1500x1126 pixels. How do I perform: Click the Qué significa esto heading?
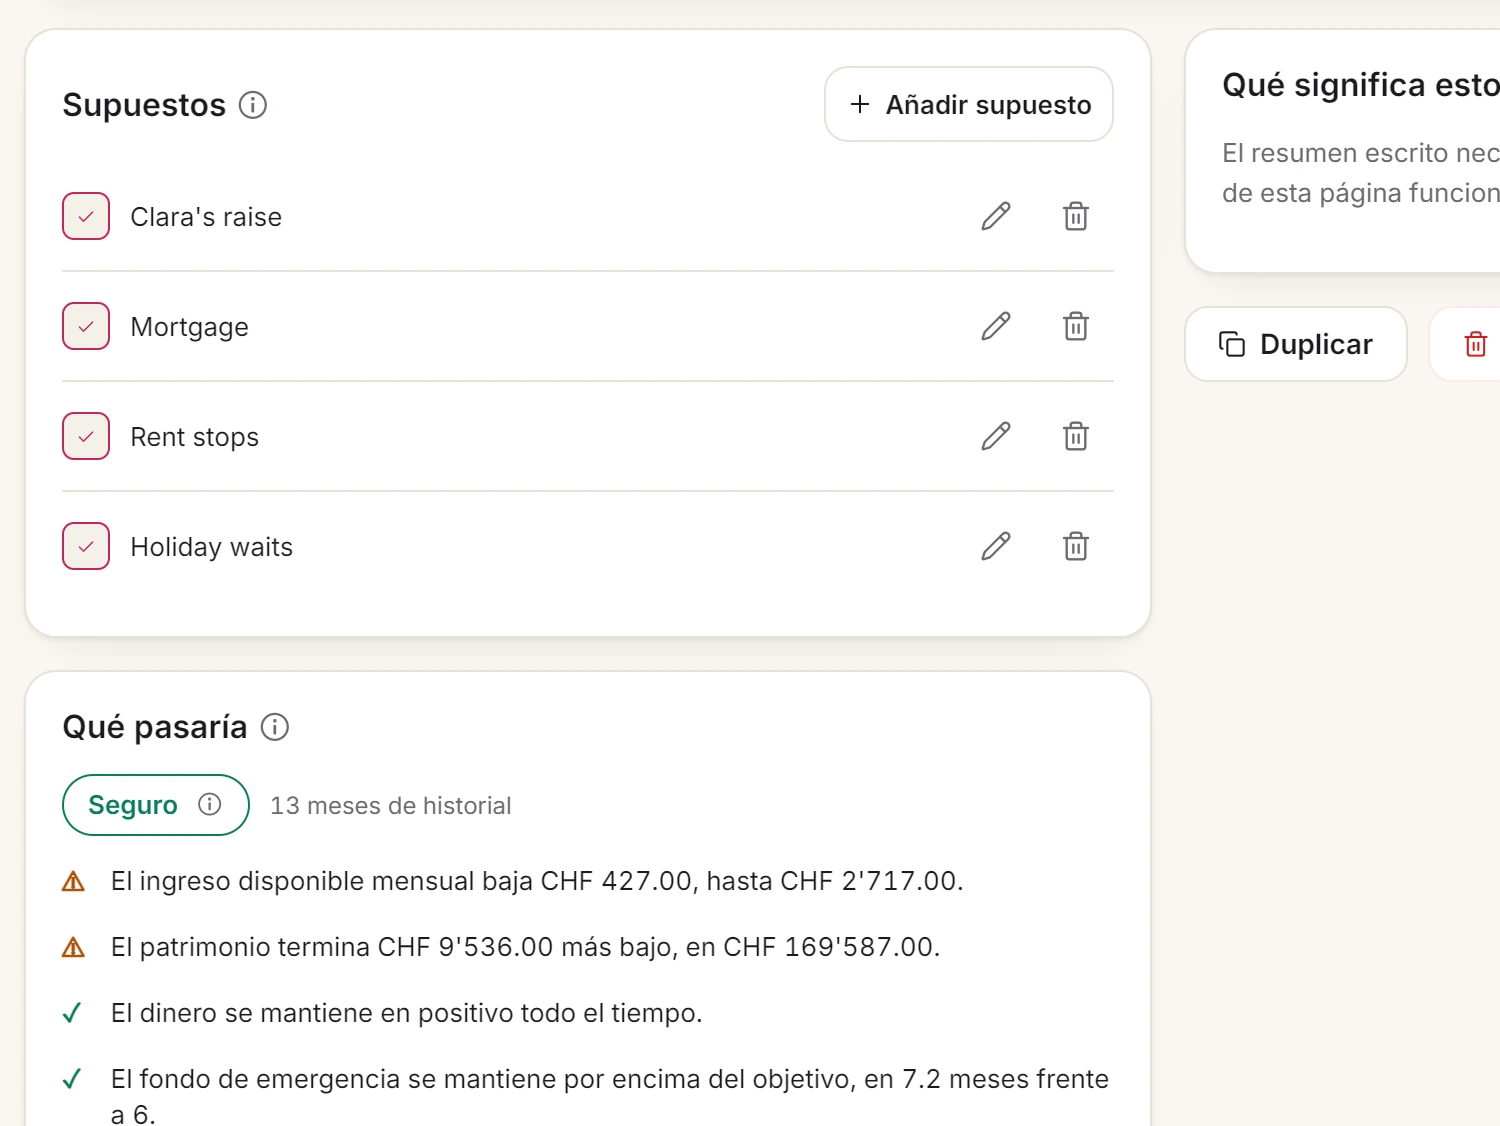(1361, 85)
